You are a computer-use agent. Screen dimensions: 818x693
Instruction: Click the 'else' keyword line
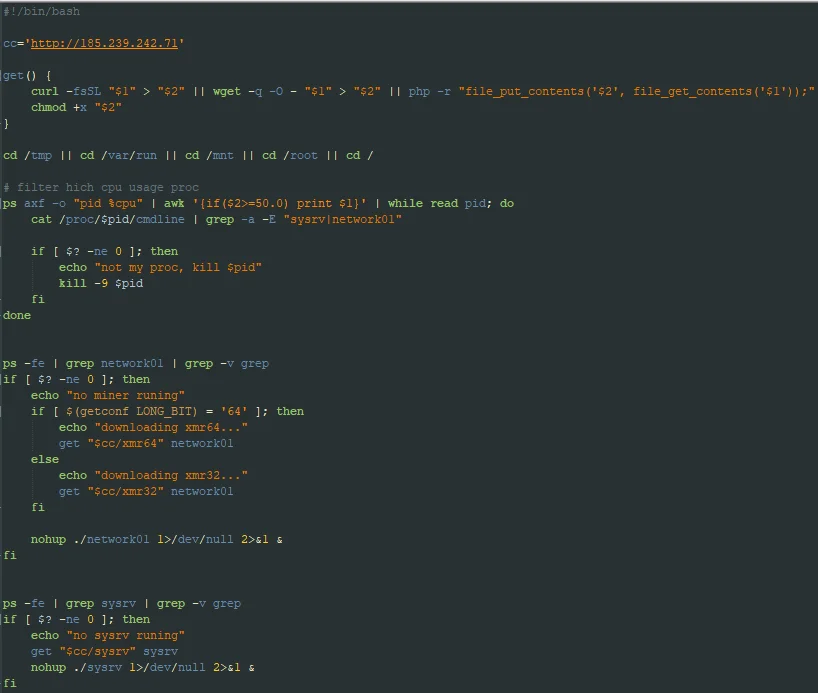[45, 460]
